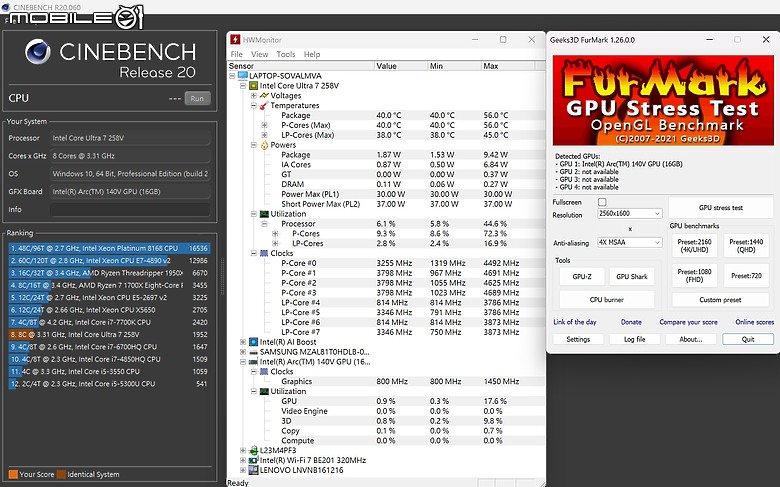Viewport: 780px width, 487px height.
Task: Click the Powers flame icon
Action: pos(264,145)
